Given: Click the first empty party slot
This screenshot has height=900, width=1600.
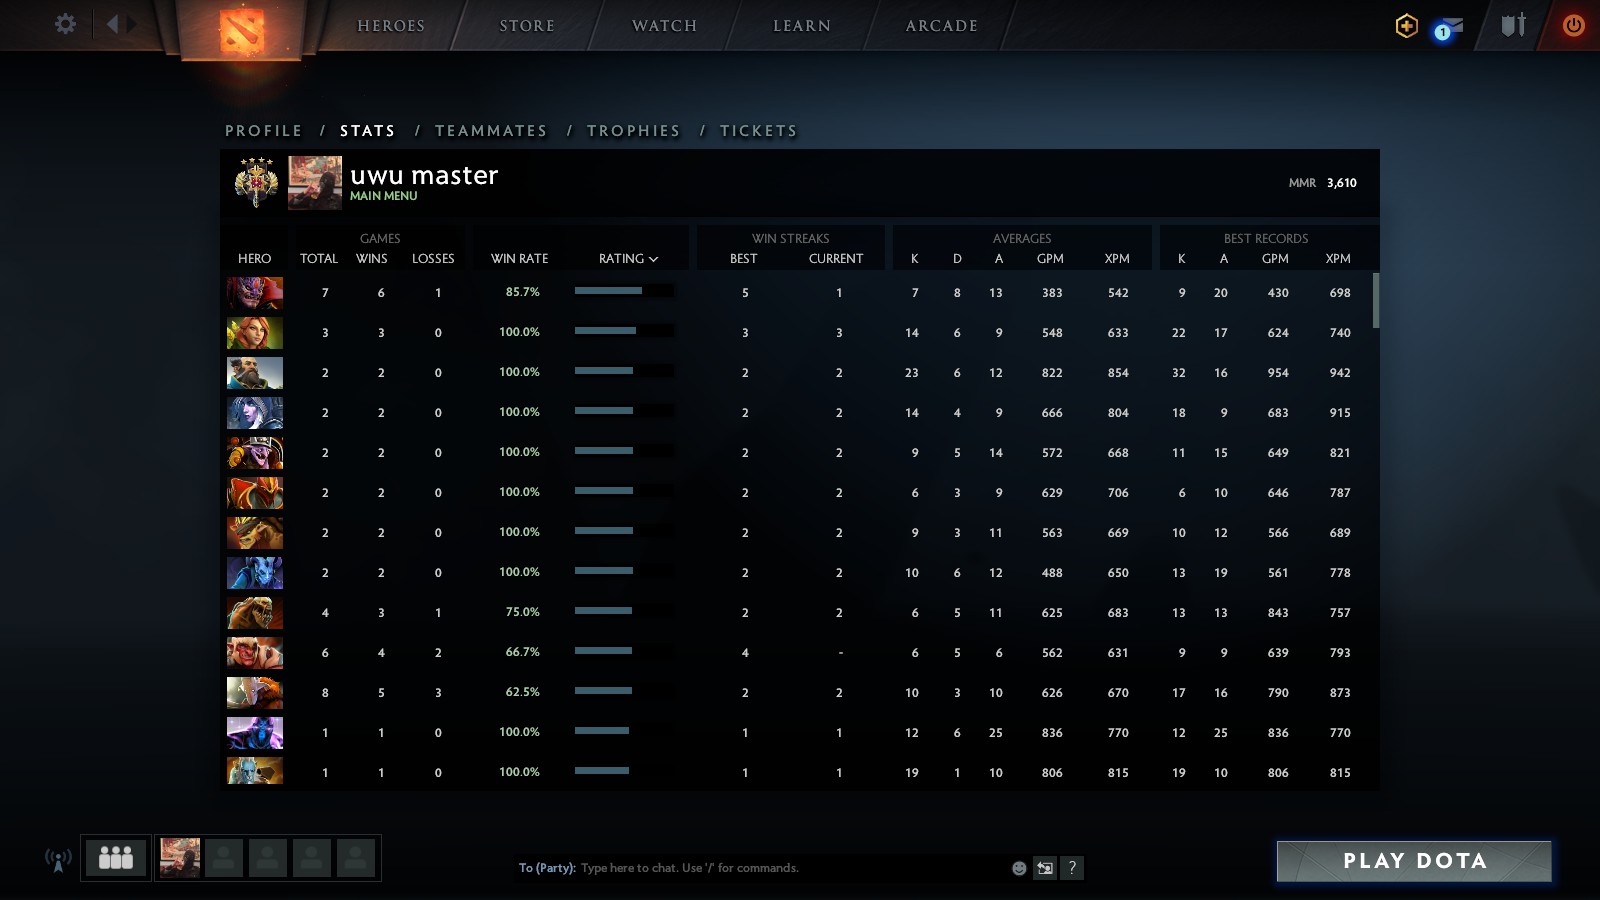Looking at the screenshot, I should 224,858.
